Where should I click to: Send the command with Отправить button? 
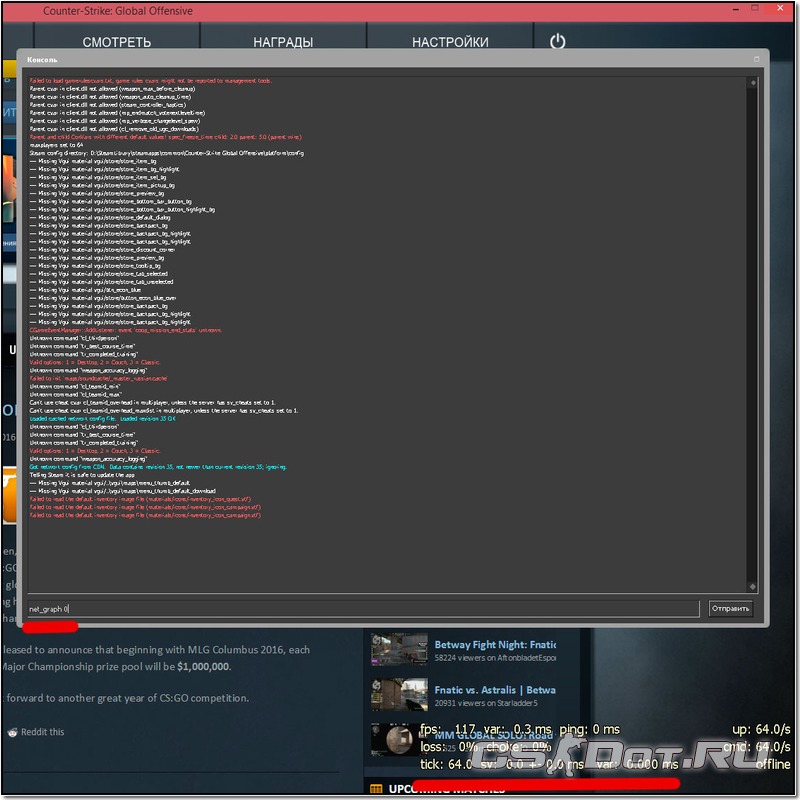[730, 609]
